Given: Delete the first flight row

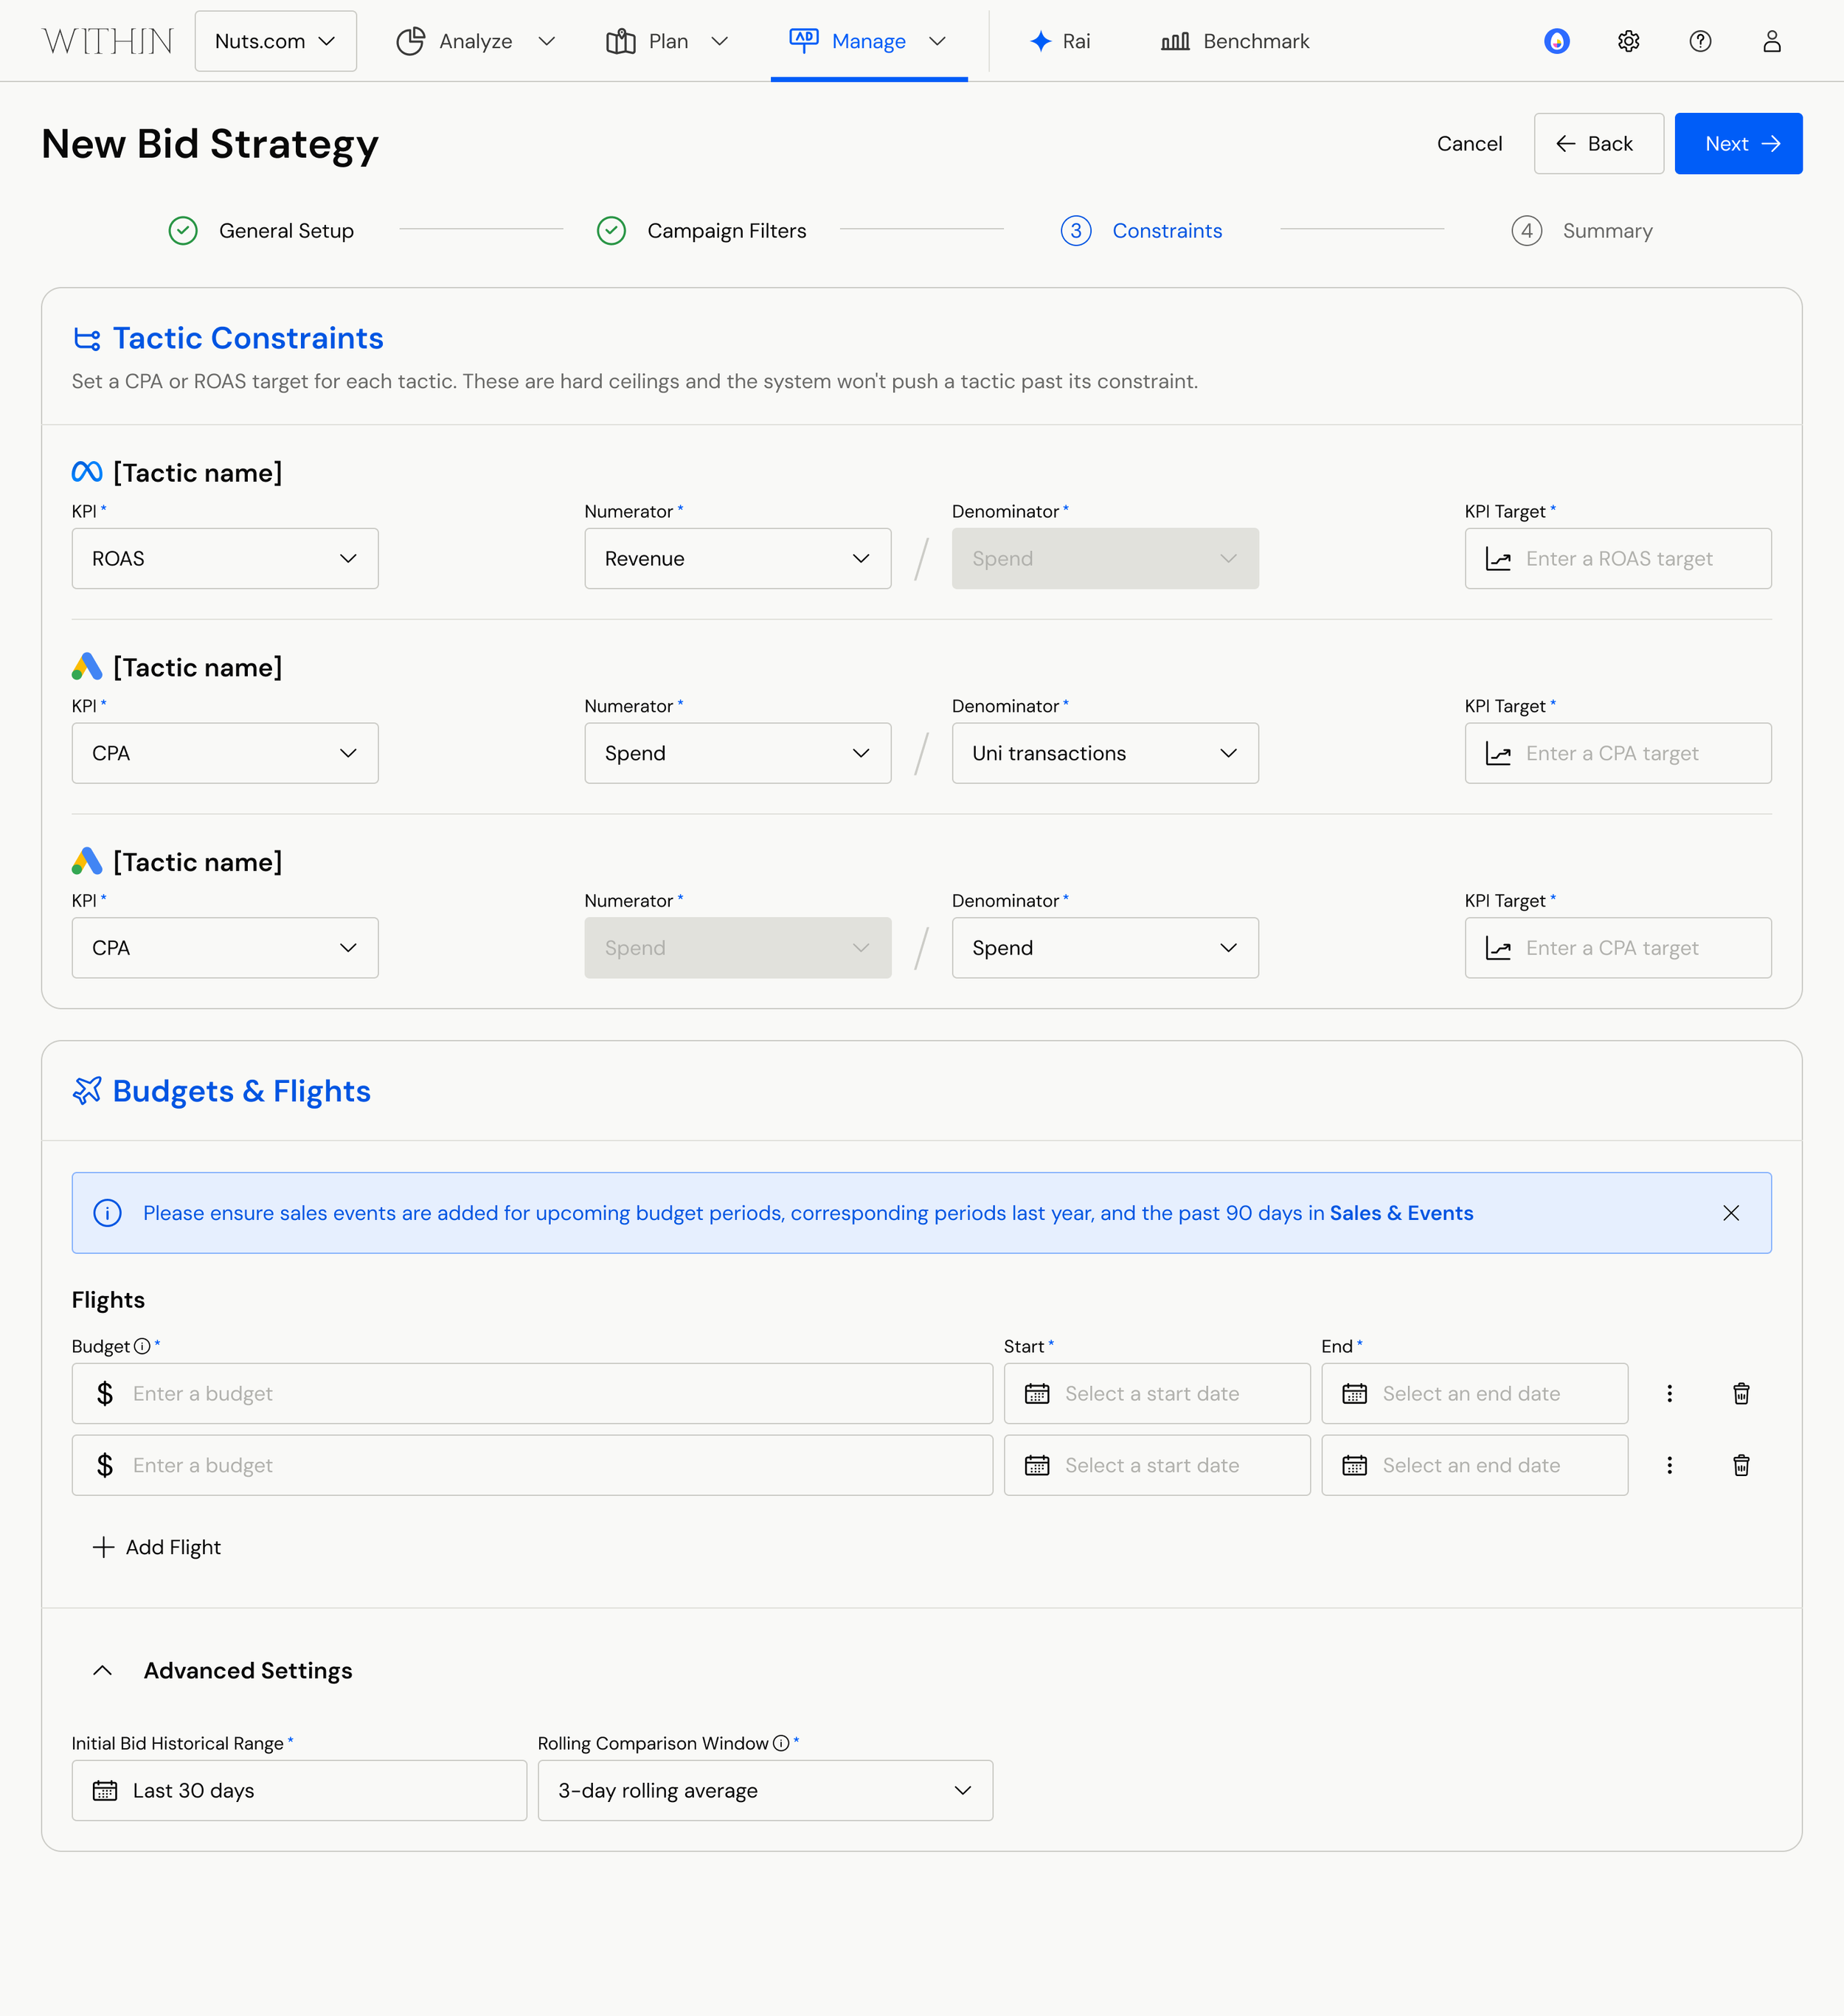Looking at the screenshot, I should 1741,1393.
